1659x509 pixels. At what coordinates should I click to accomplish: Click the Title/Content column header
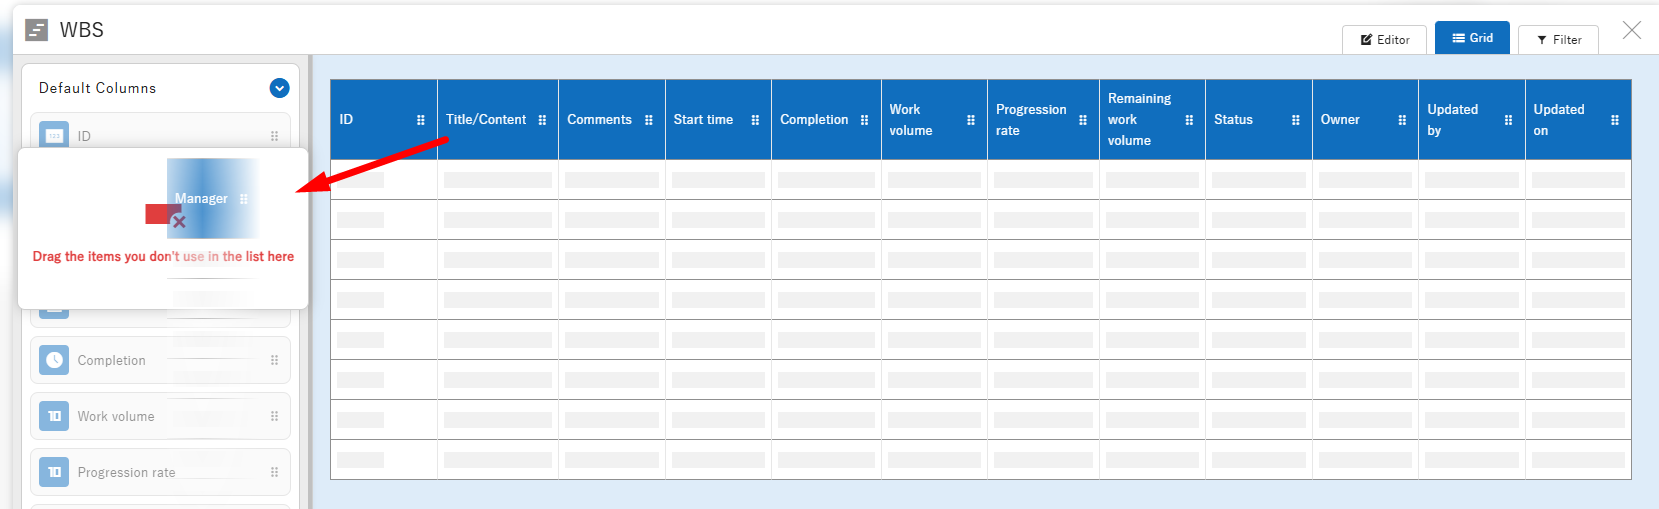(x=498, y=120)
